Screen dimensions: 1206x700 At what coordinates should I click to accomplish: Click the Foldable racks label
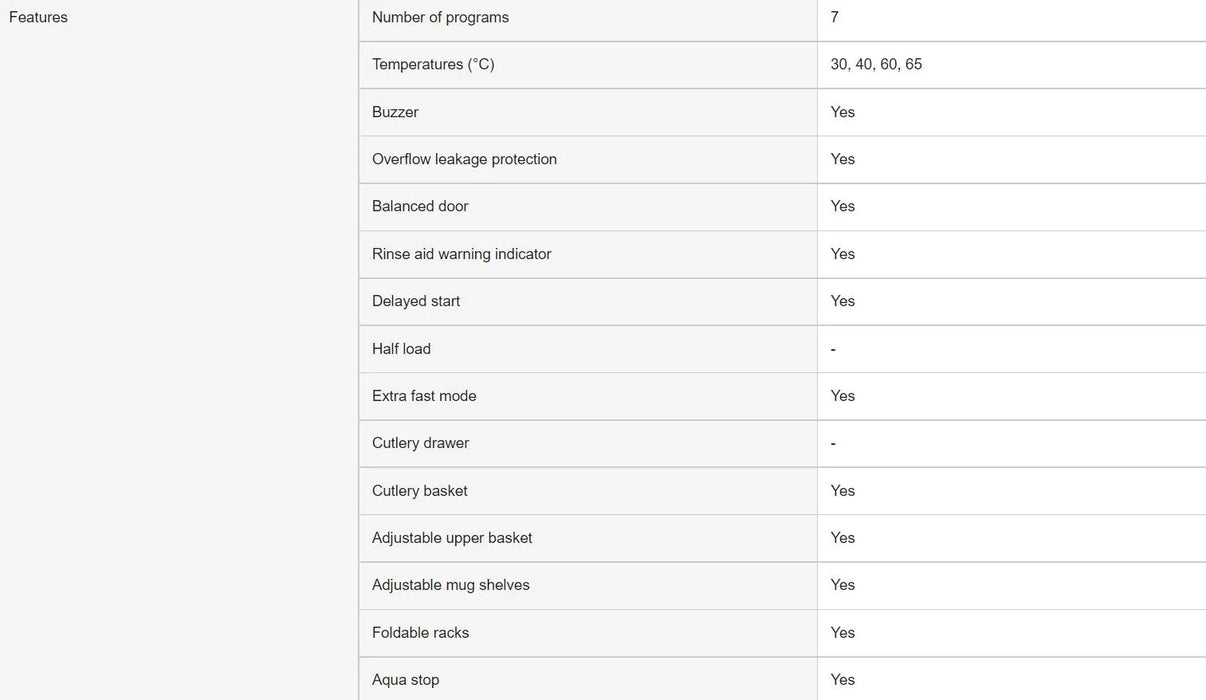click(420, 633)
